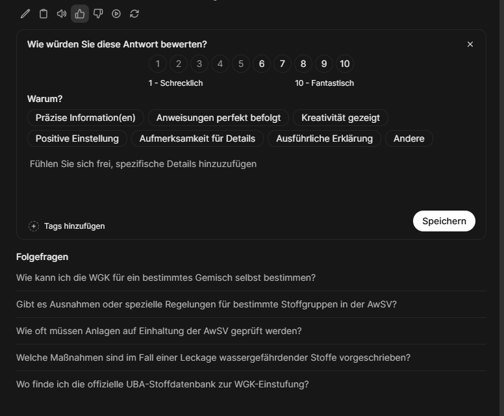The width and height of the screenshot is (504, 416).
Task: Save feedback with Speichern button
Action: pos(444,221)
